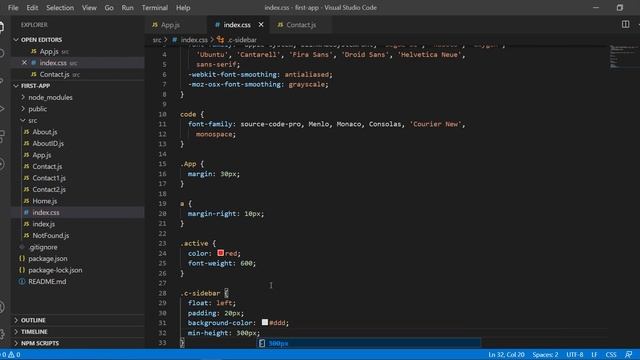Click the UTF-8 encoding indicator
The image size is (640, 360).
click(575, 355)
